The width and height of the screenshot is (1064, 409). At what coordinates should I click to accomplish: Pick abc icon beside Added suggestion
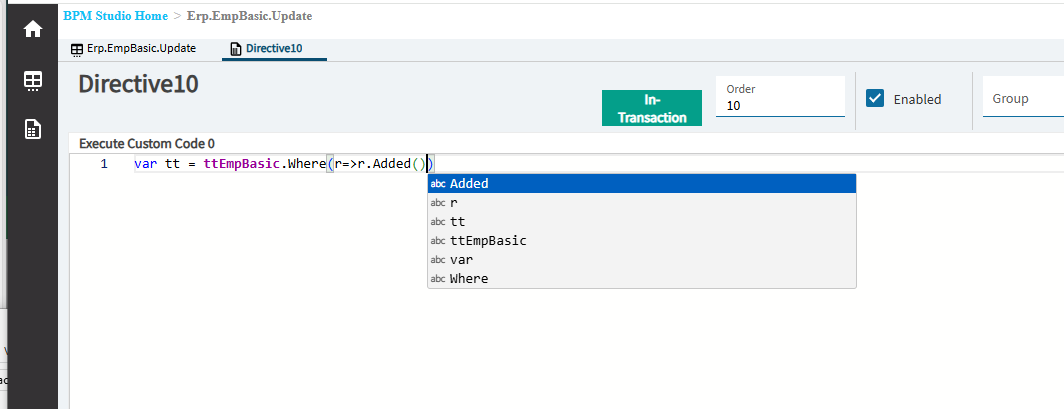point(438,184)
